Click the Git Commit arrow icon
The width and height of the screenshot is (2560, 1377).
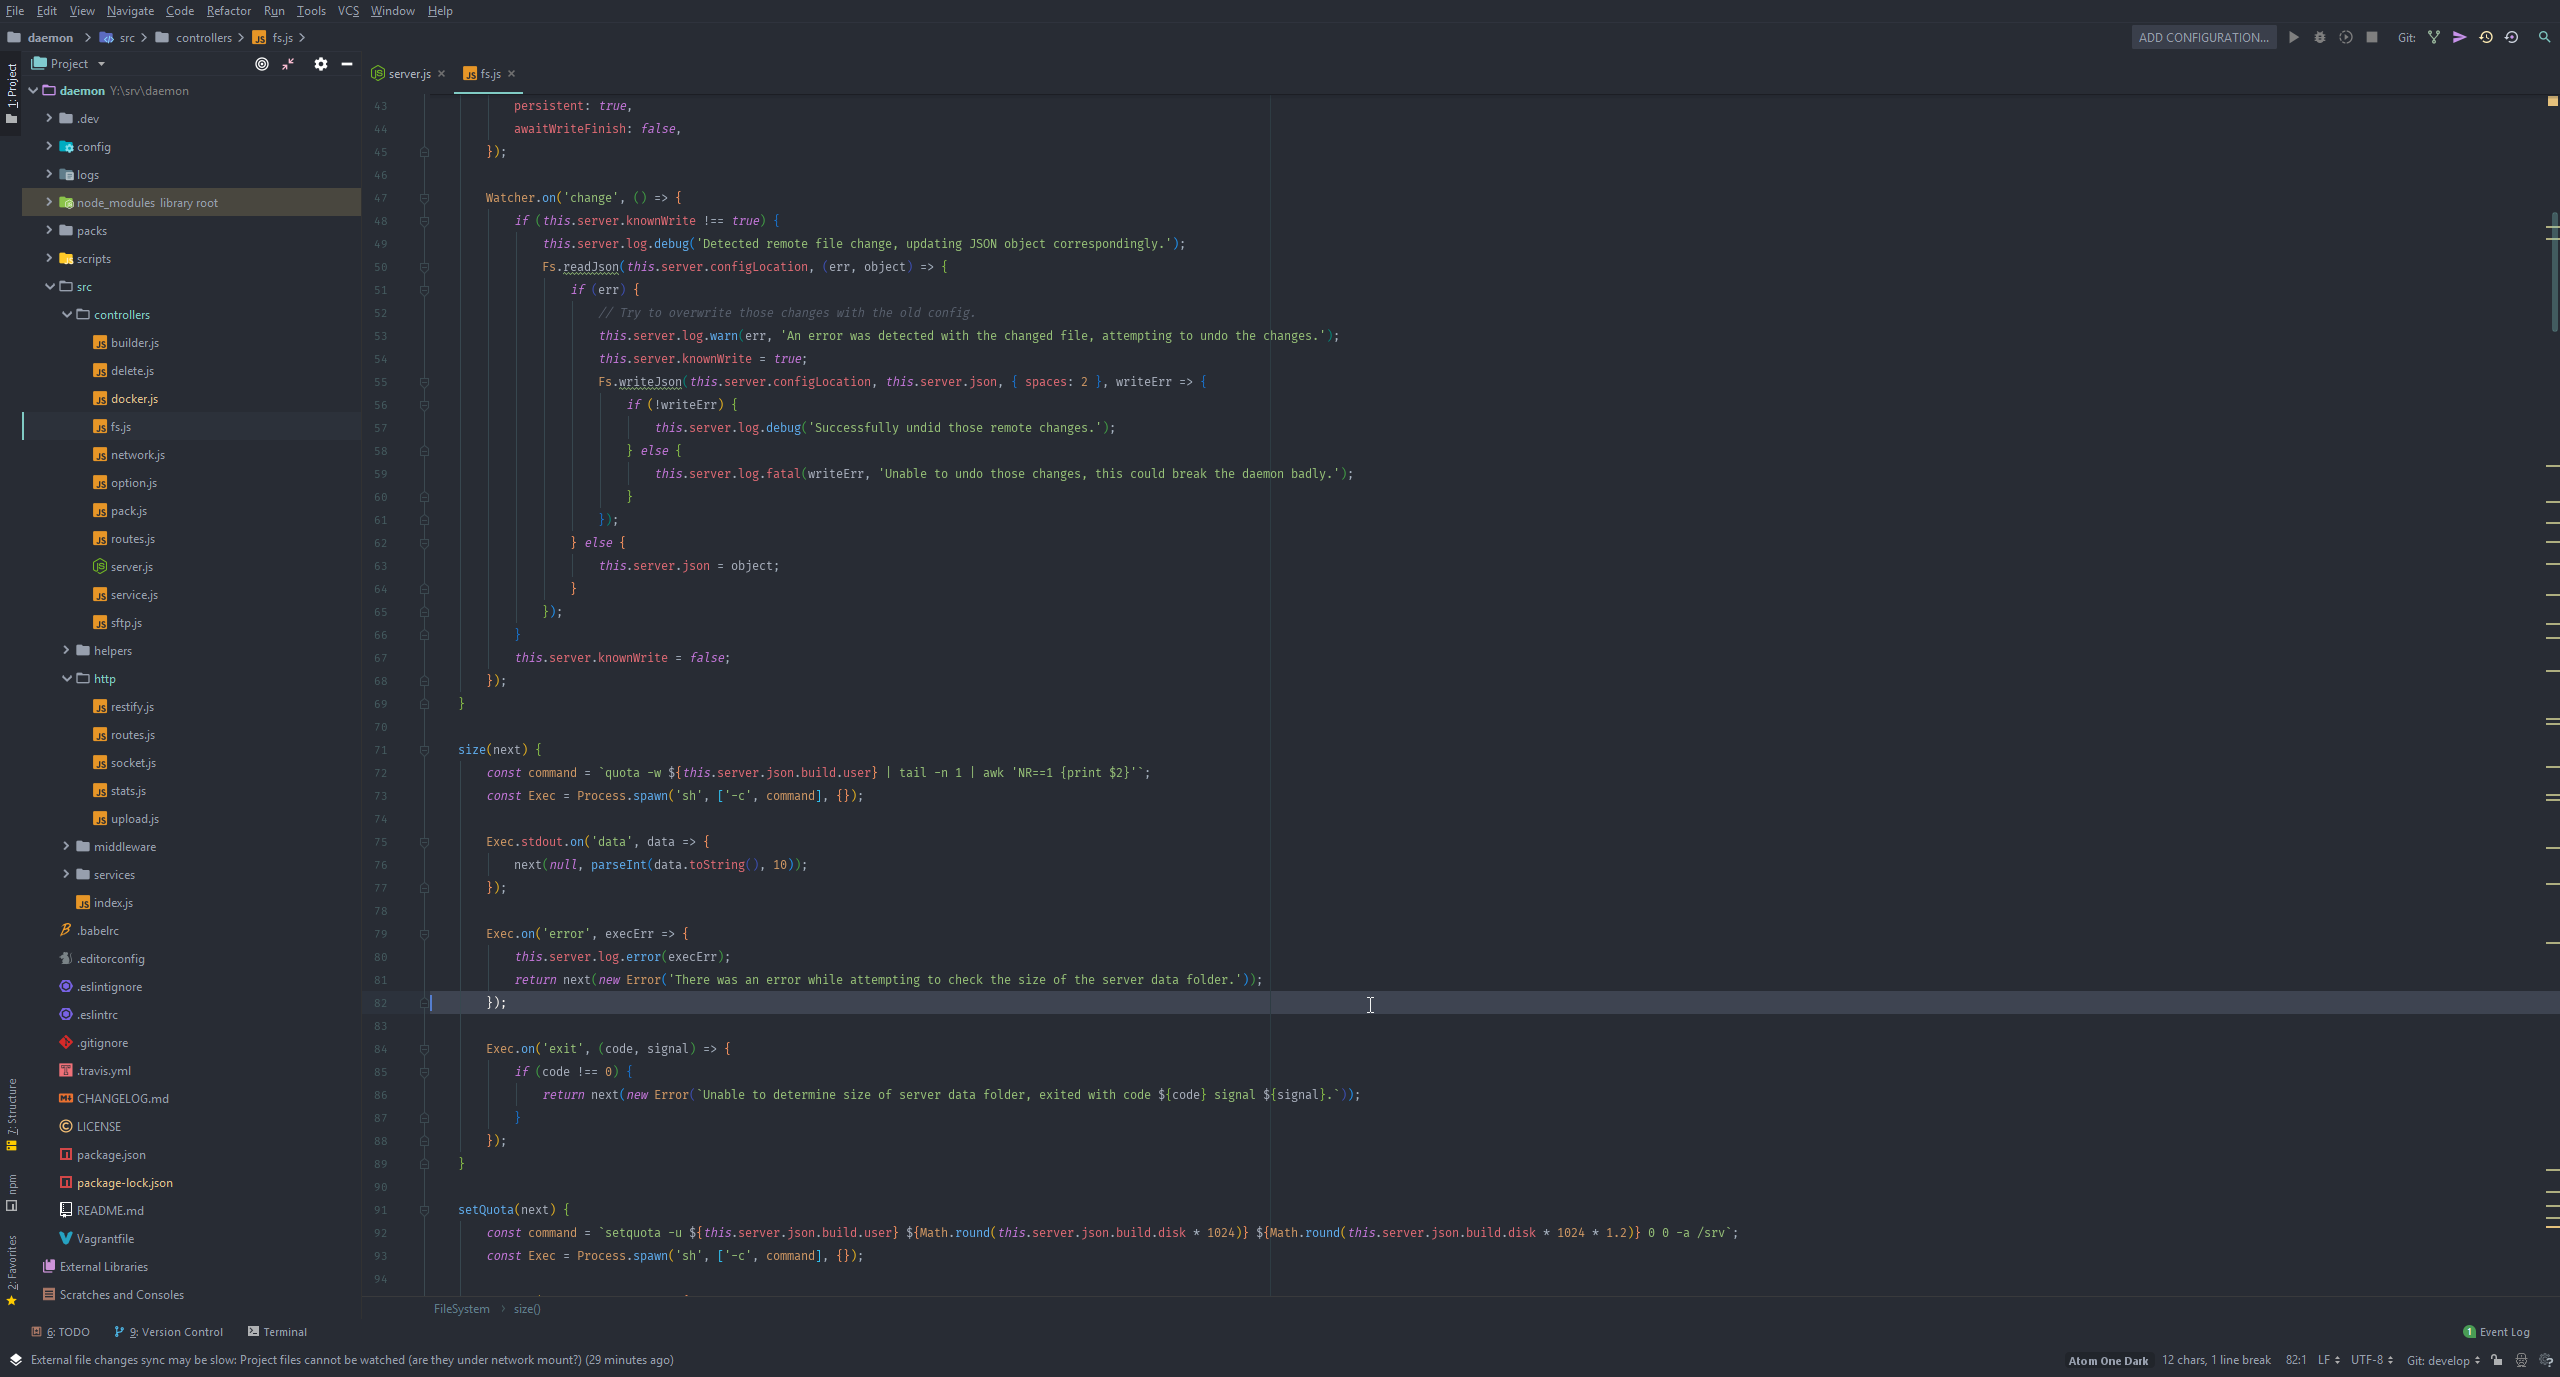click(x=2459, y=37)
